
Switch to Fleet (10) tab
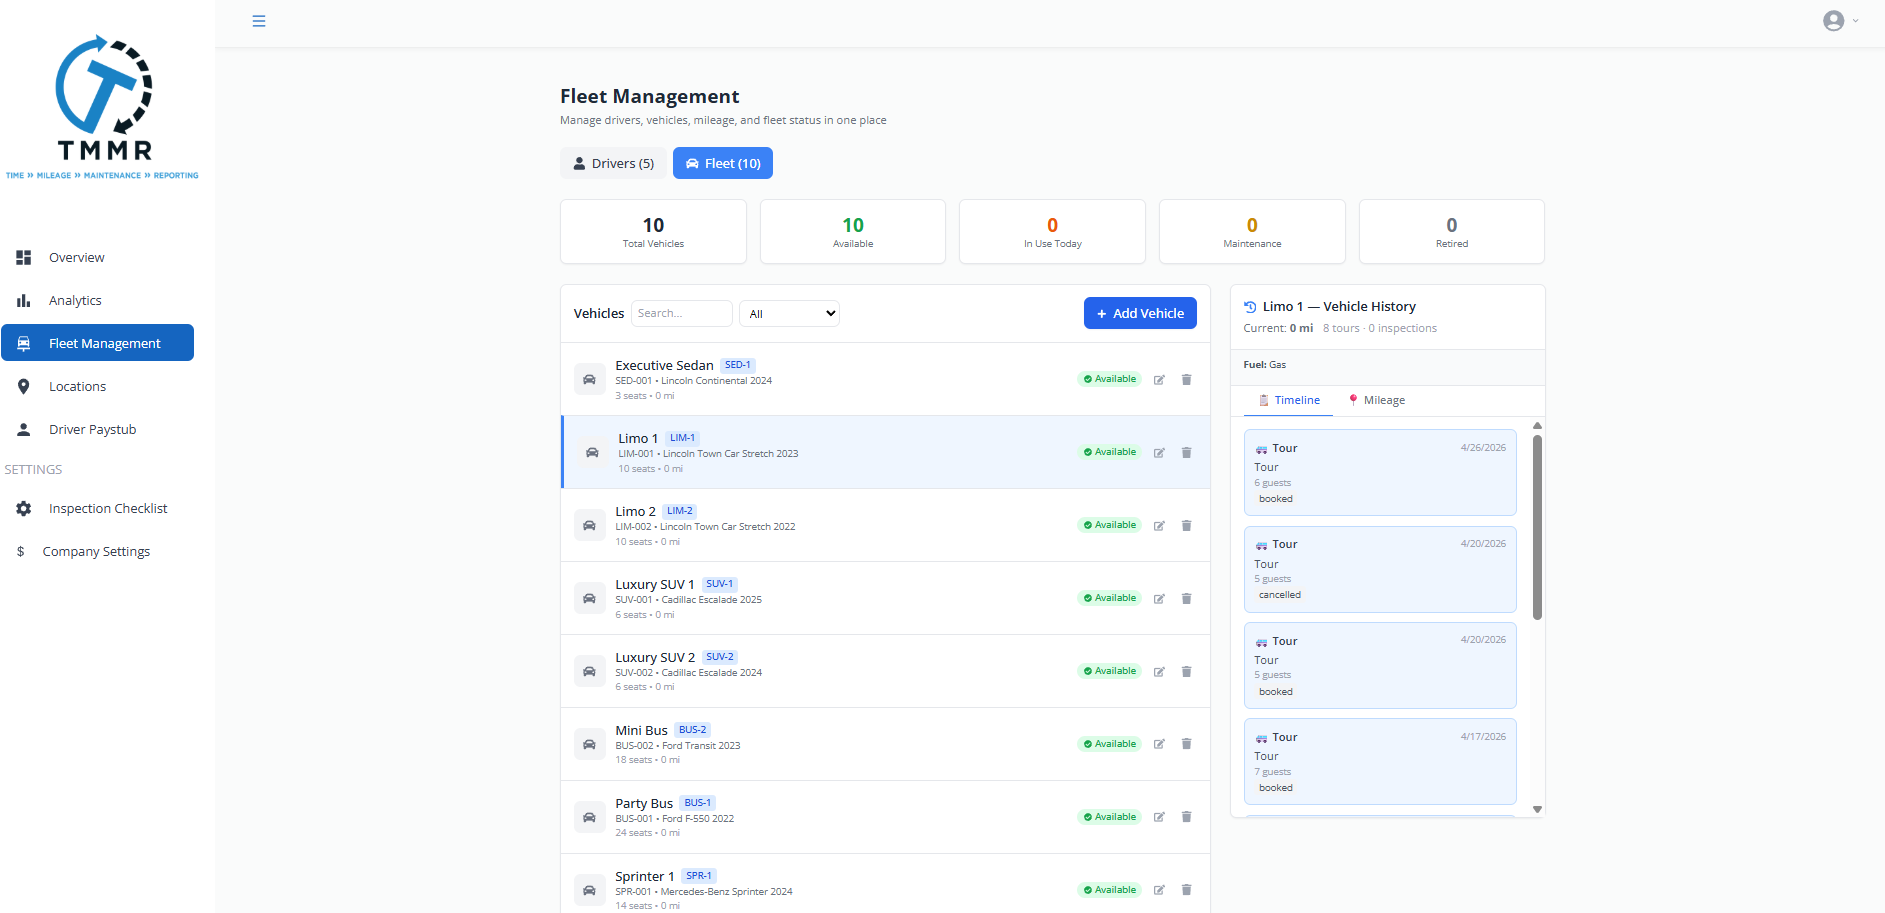(x=723, y=163)
